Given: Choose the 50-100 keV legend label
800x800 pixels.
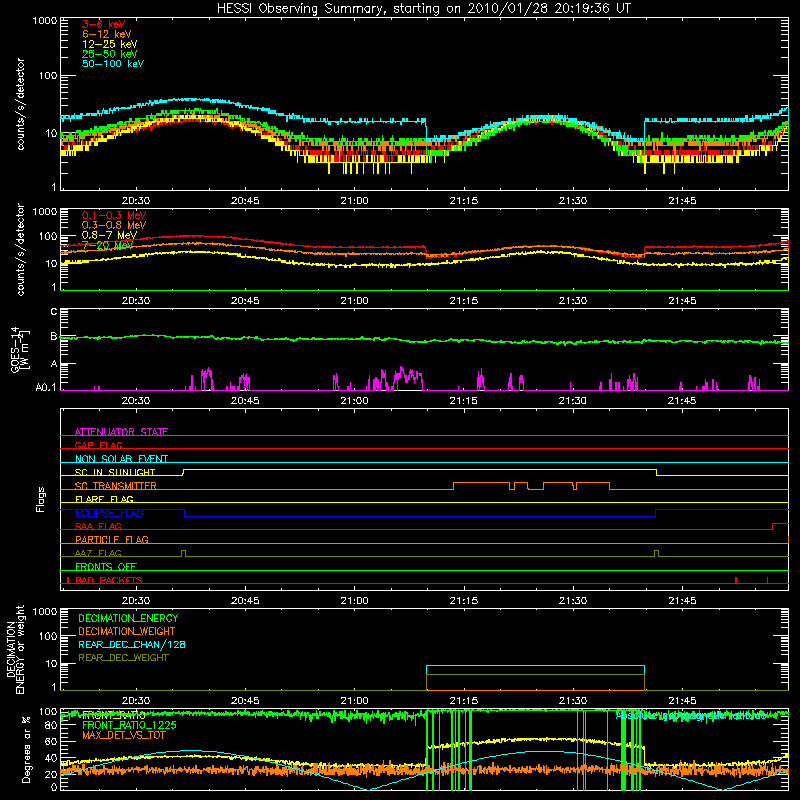Looking at the screenshot, I should click(x=113, y=64).
